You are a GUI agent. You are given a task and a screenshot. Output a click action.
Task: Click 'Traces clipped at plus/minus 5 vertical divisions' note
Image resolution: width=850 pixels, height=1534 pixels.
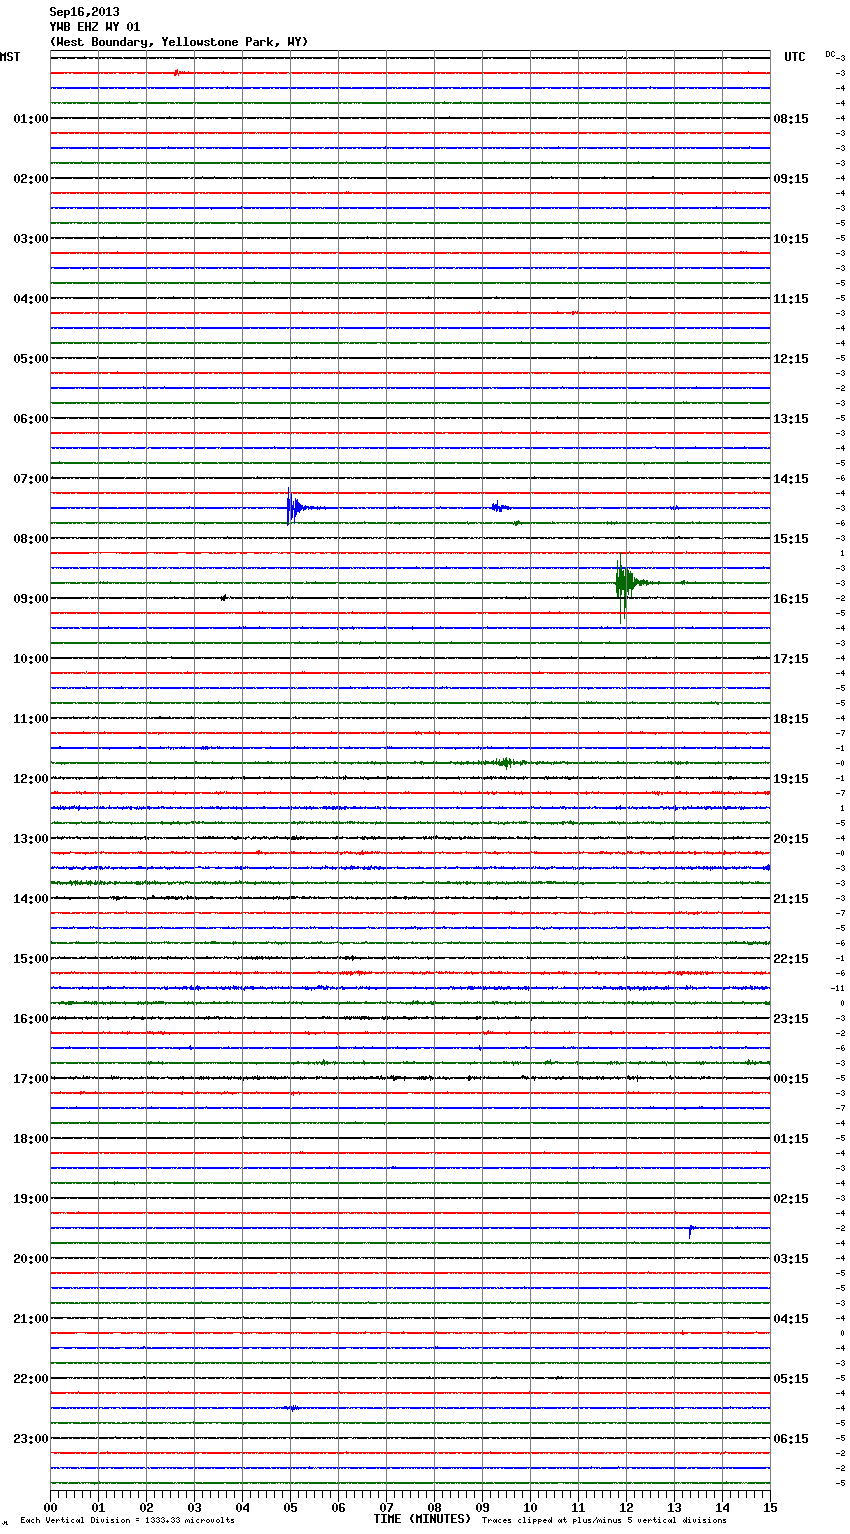coord(604,1521)
